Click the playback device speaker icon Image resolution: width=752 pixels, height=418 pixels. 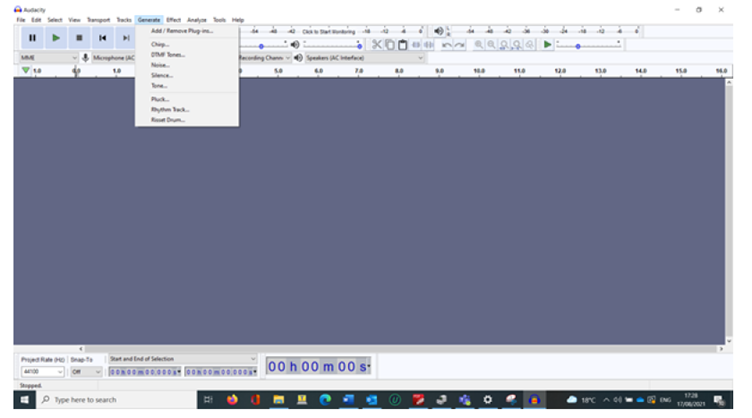pyautogui.click(x=298, y=58)
